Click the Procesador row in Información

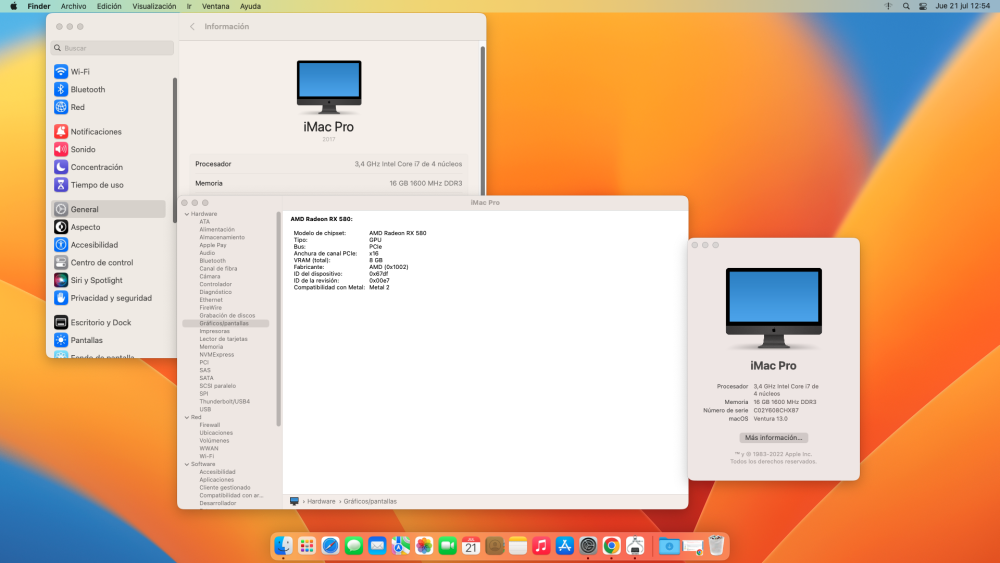pos(328,164)
